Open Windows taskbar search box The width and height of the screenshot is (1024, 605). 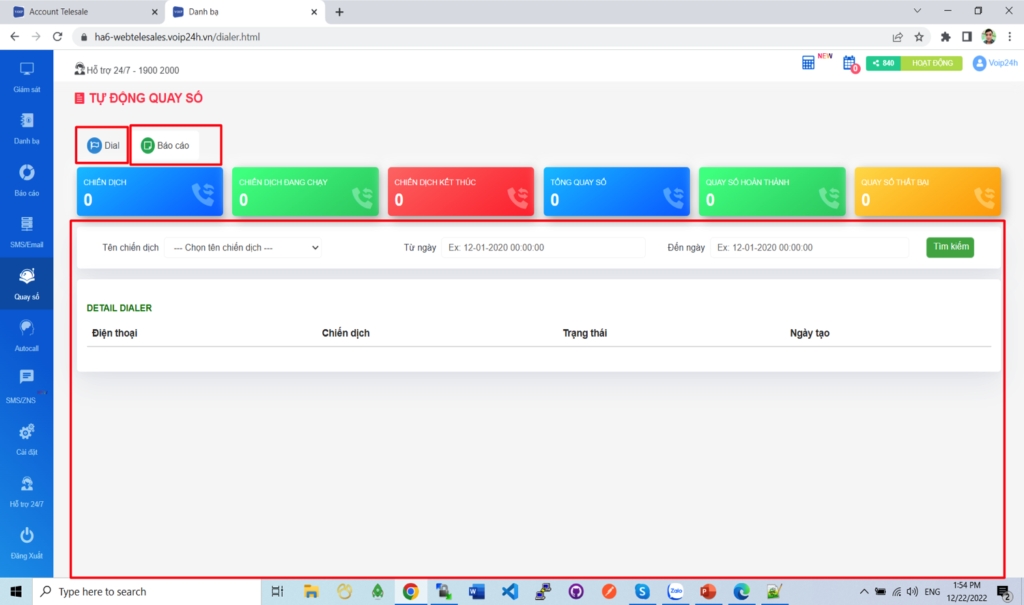[x=150, y=592]
